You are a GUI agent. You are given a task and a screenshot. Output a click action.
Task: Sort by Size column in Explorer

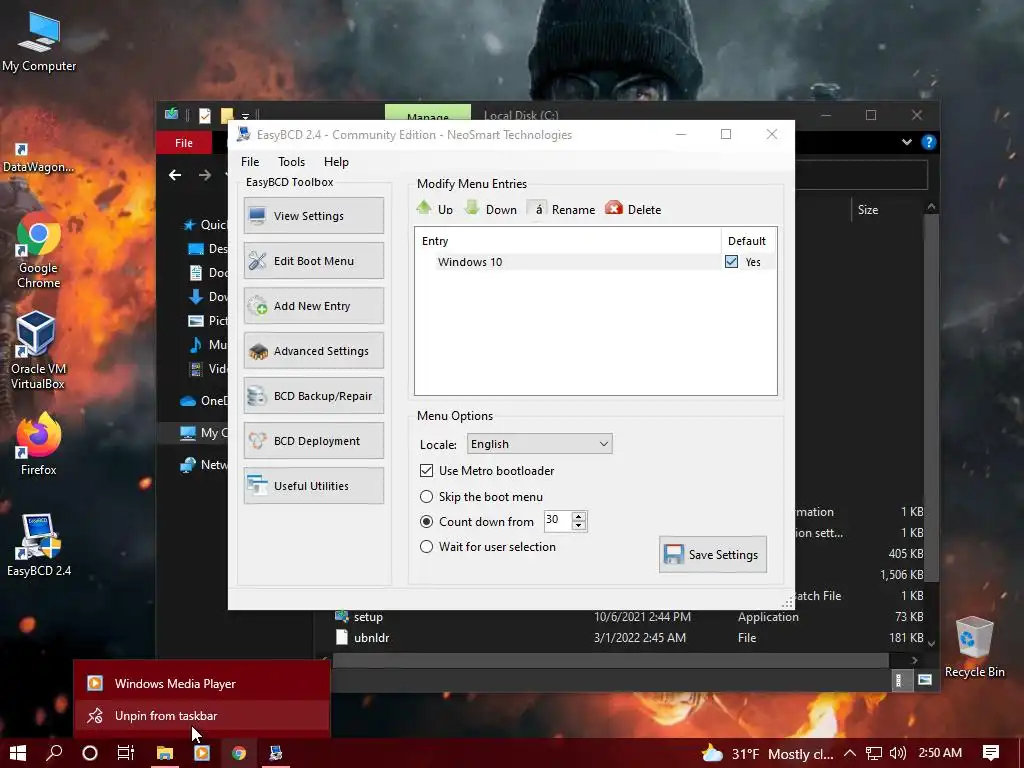pyautogui.click(x=867, y=210)
